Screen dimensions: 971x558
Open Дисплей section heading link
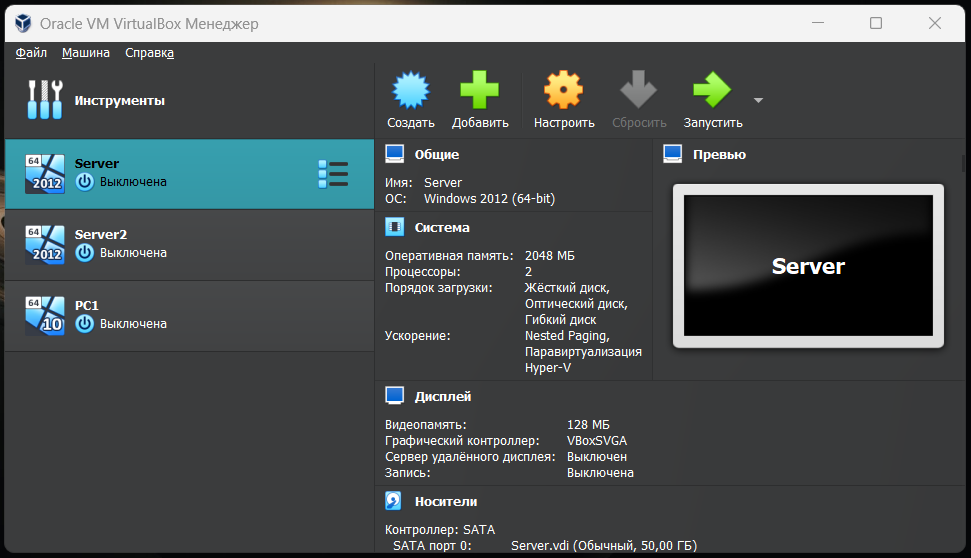click(x=443, y=396)
